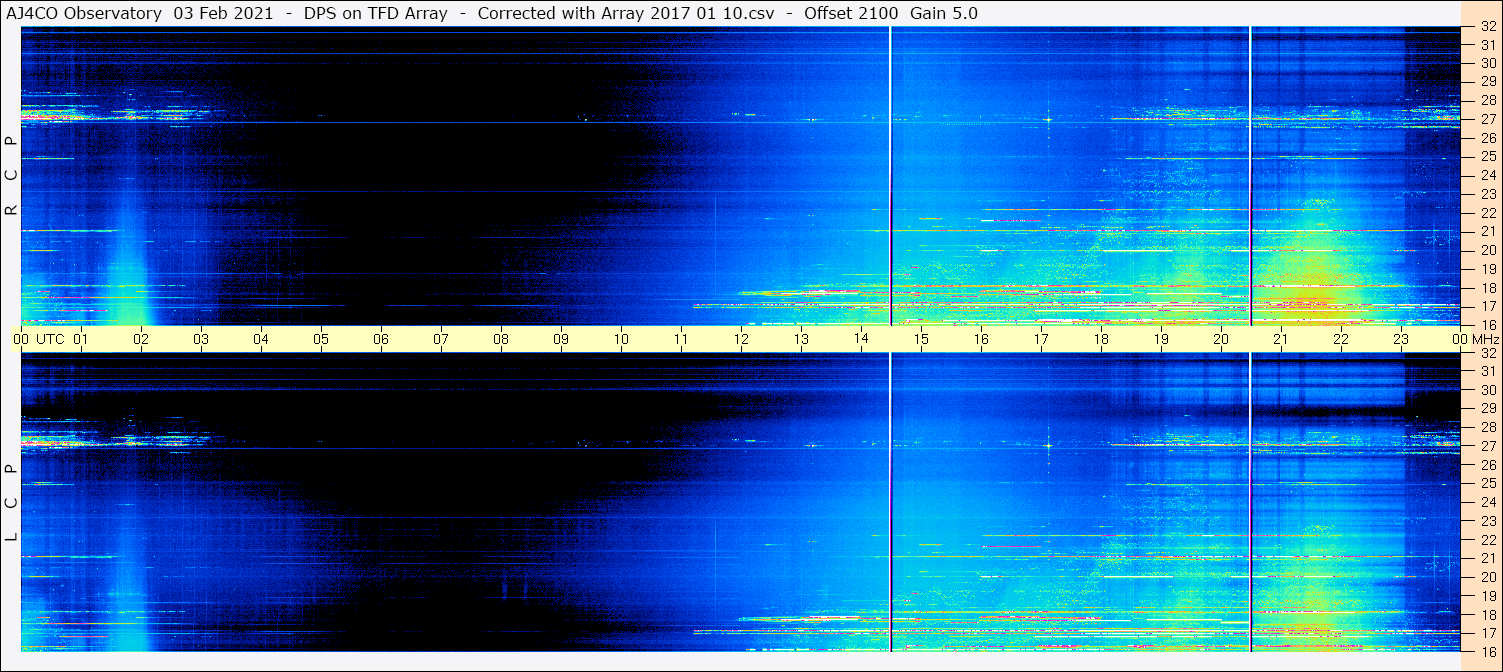Select hour 04 on the time axis
This screenshot has width=1503, height=672.
[x=261, y=339]
